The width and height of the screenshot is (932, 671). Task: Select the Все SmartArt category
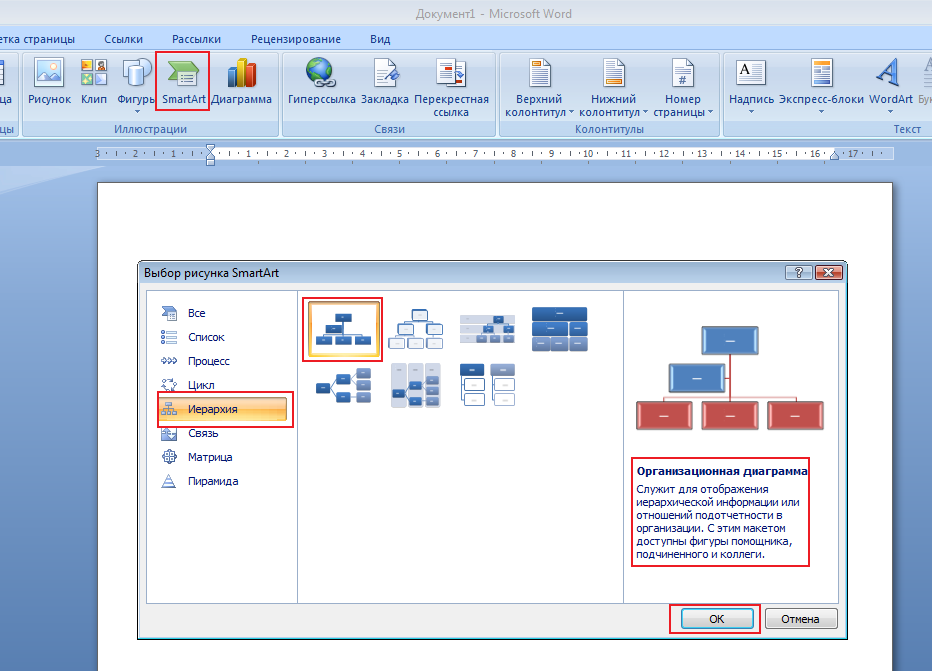[222, 313]
